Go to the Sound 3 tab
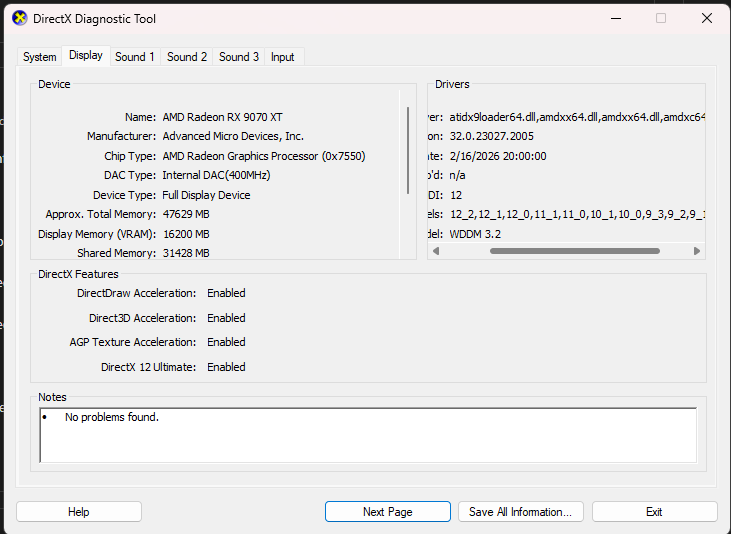Viewport: 731px width, 534px height. (x=239, y=57)
